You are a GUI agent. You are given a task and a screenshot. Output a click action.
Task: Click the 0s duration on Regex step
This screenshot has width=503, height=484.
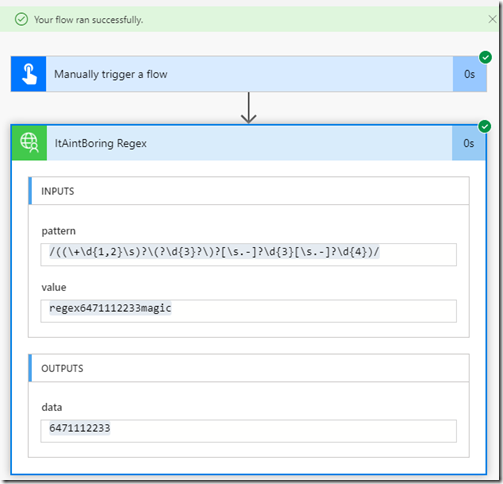coord(469,143)
